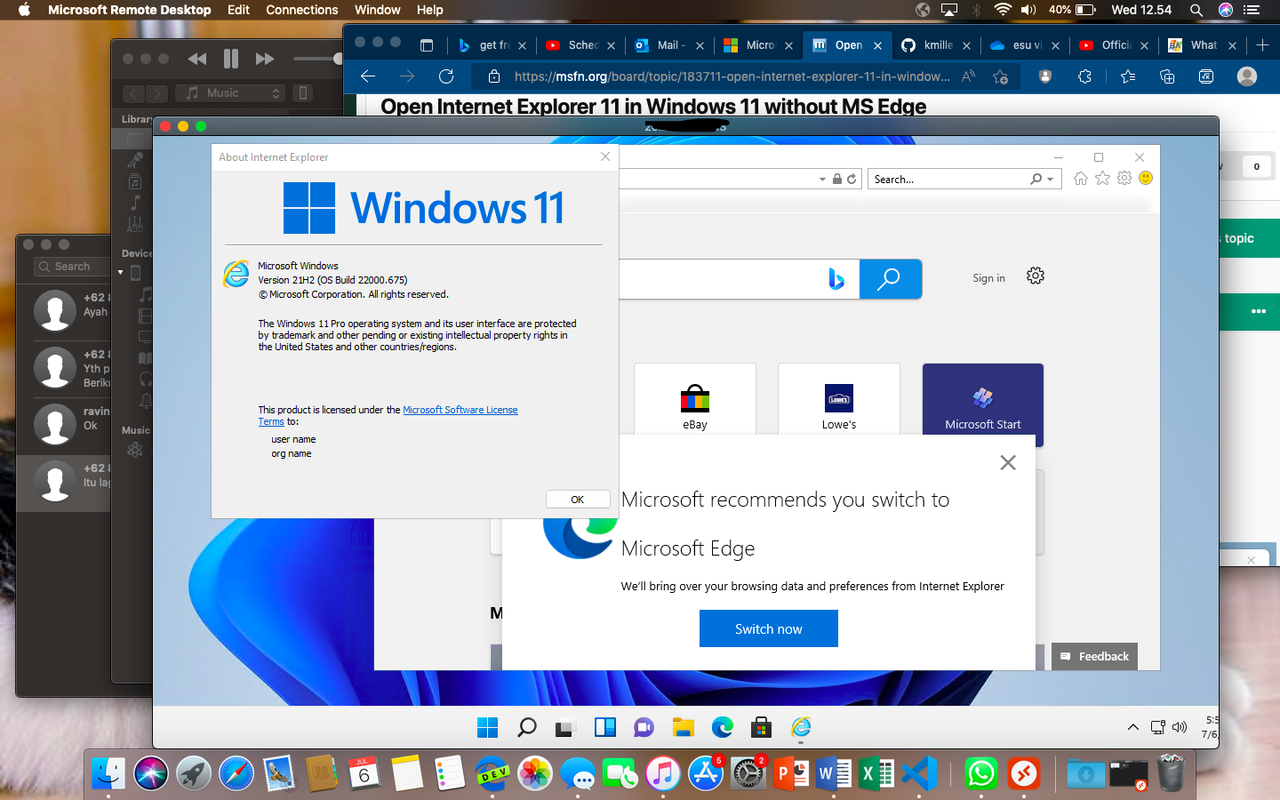1280x800 pixels.
Task: Click the Windows Start button on taskbar
Action: pos(488,727)
